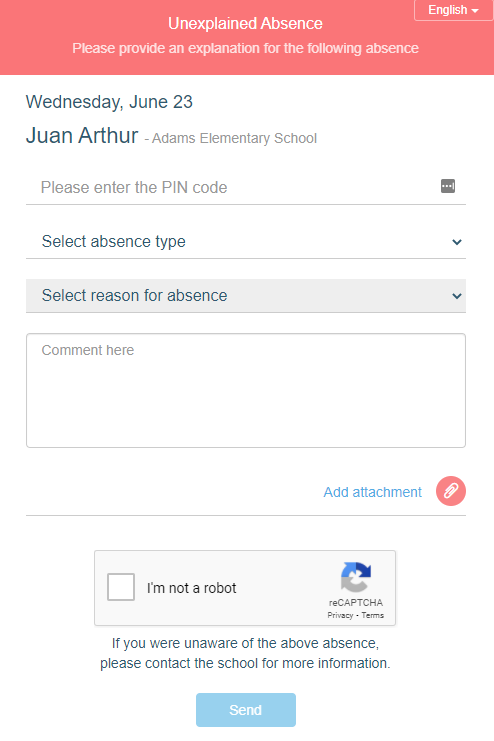Viewport: 494px width, 741px height.
Task: Click the Add attachment link
Action: pyautogui.click(x=373, y=492)
